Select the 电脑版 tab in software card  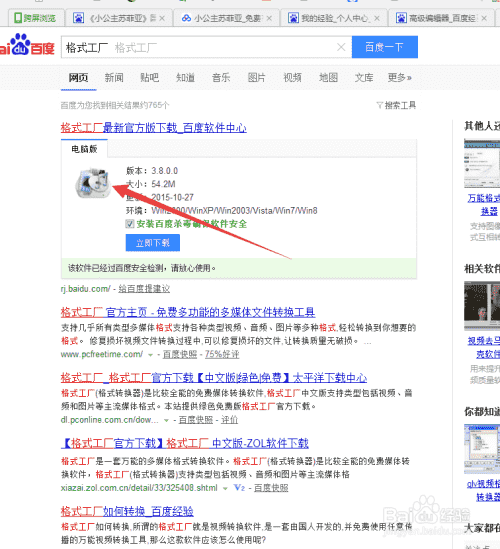coord(84,149)
